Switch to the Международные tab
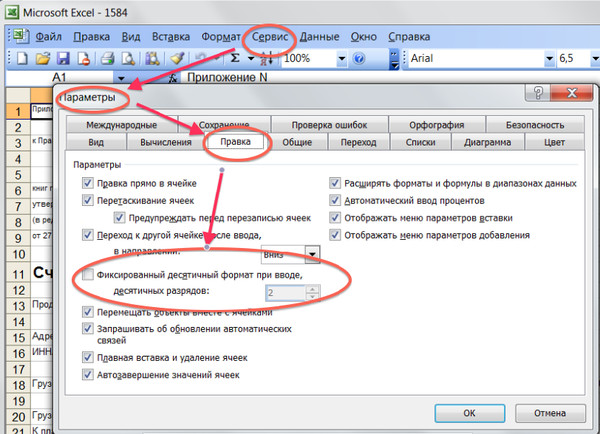600x434 pixels. pyautogui.click(x=122, y=125)
